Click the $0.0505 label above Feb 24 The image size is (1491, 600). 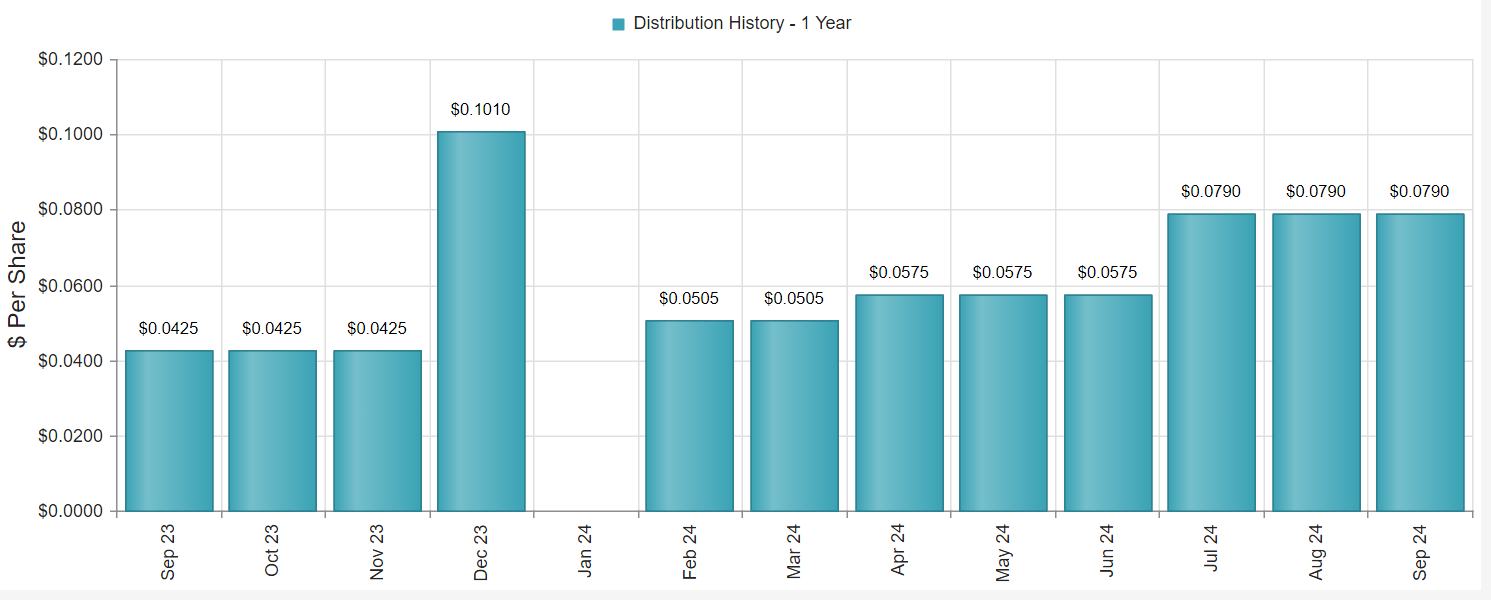pyautogui.click(x=689, y=299)
